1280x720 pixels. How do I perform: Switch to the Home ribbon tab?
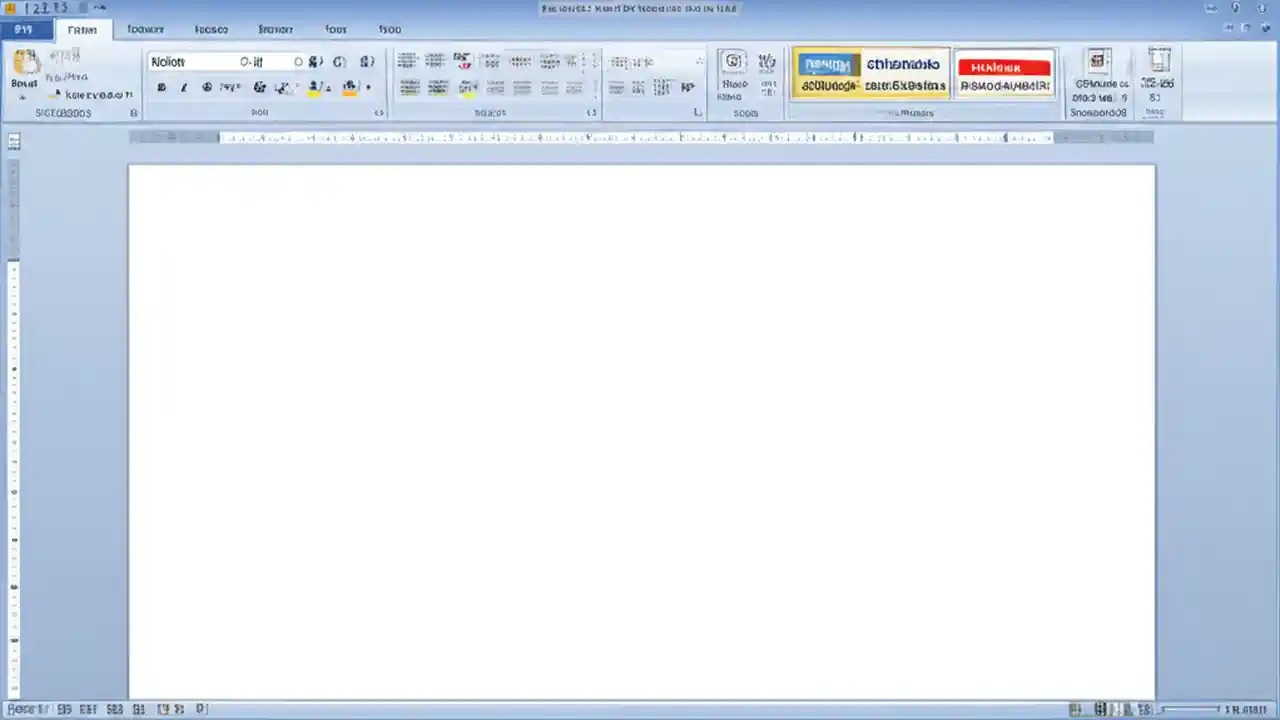[82, 29]
